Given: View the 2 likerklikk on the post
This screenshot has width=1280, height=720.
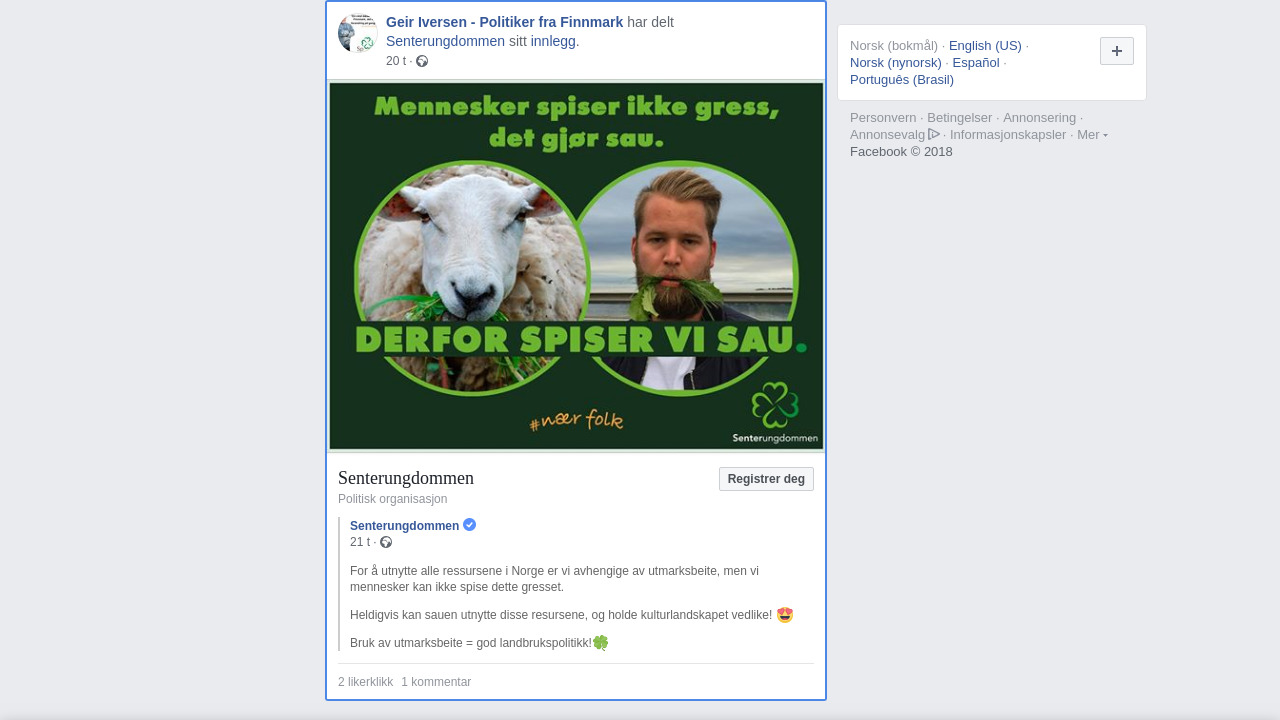Looking at the screenshot, I should 366,682.
